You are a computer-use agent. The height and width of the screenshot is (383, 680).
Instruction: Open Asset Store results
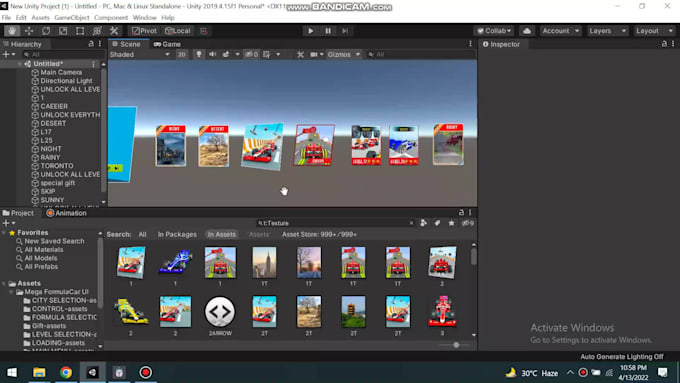(319, 234)
